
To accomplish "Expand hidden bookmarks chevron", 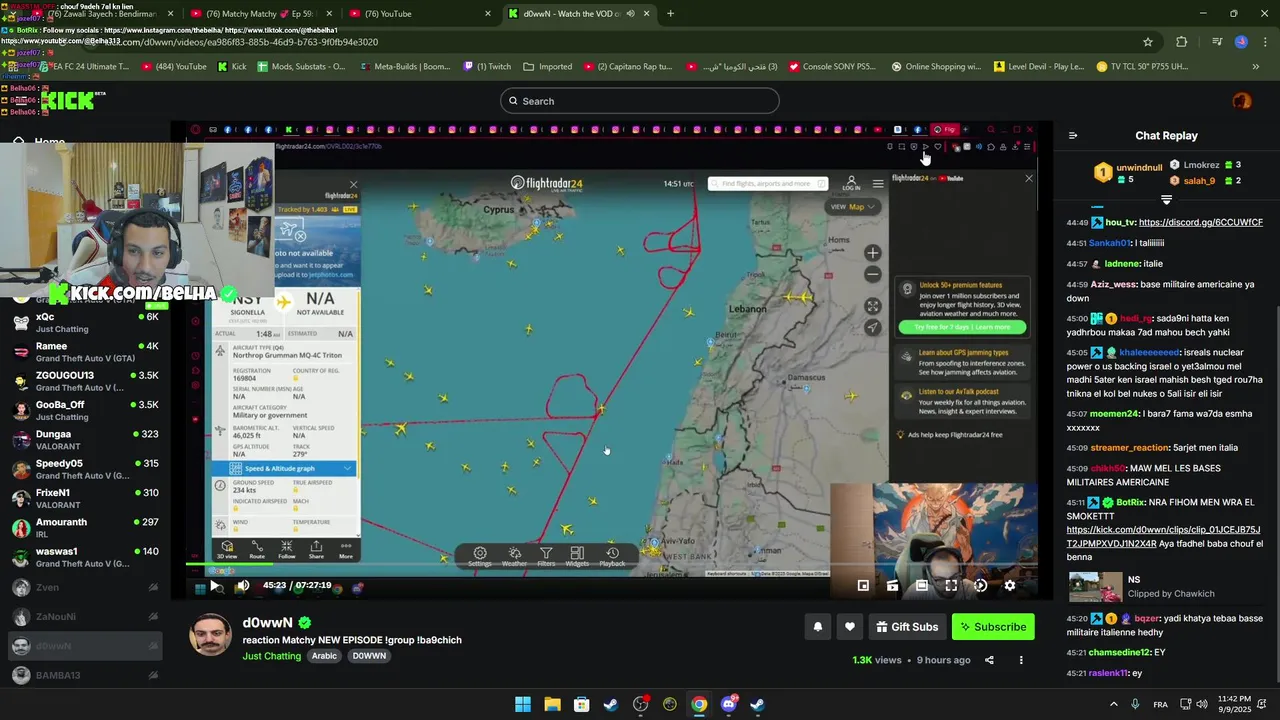I will (1255, 67).
